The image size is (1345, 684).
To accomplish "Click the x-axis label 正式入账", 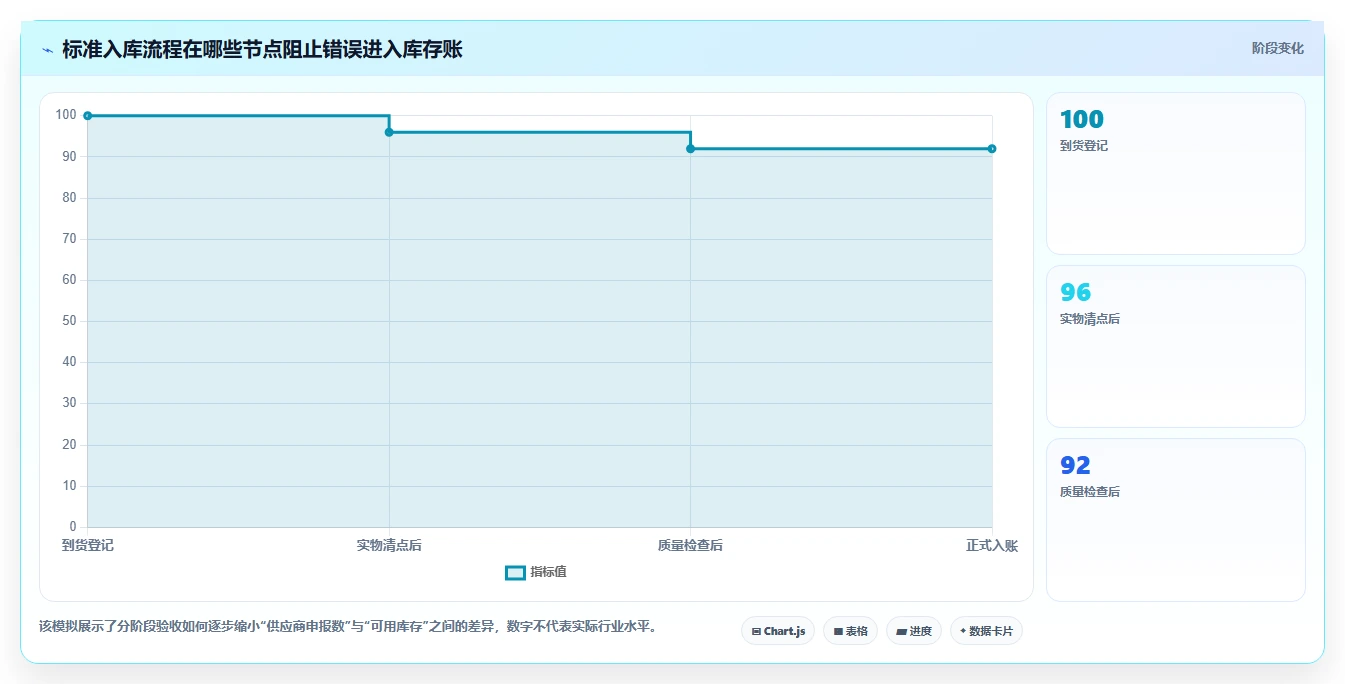I will click(992, 545).
